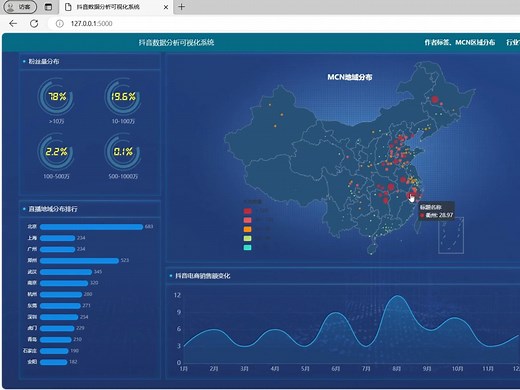Click the 320 value for 南京
Image resolution: width=520 pixels, height=390 pixels.
tap(94, 283)
